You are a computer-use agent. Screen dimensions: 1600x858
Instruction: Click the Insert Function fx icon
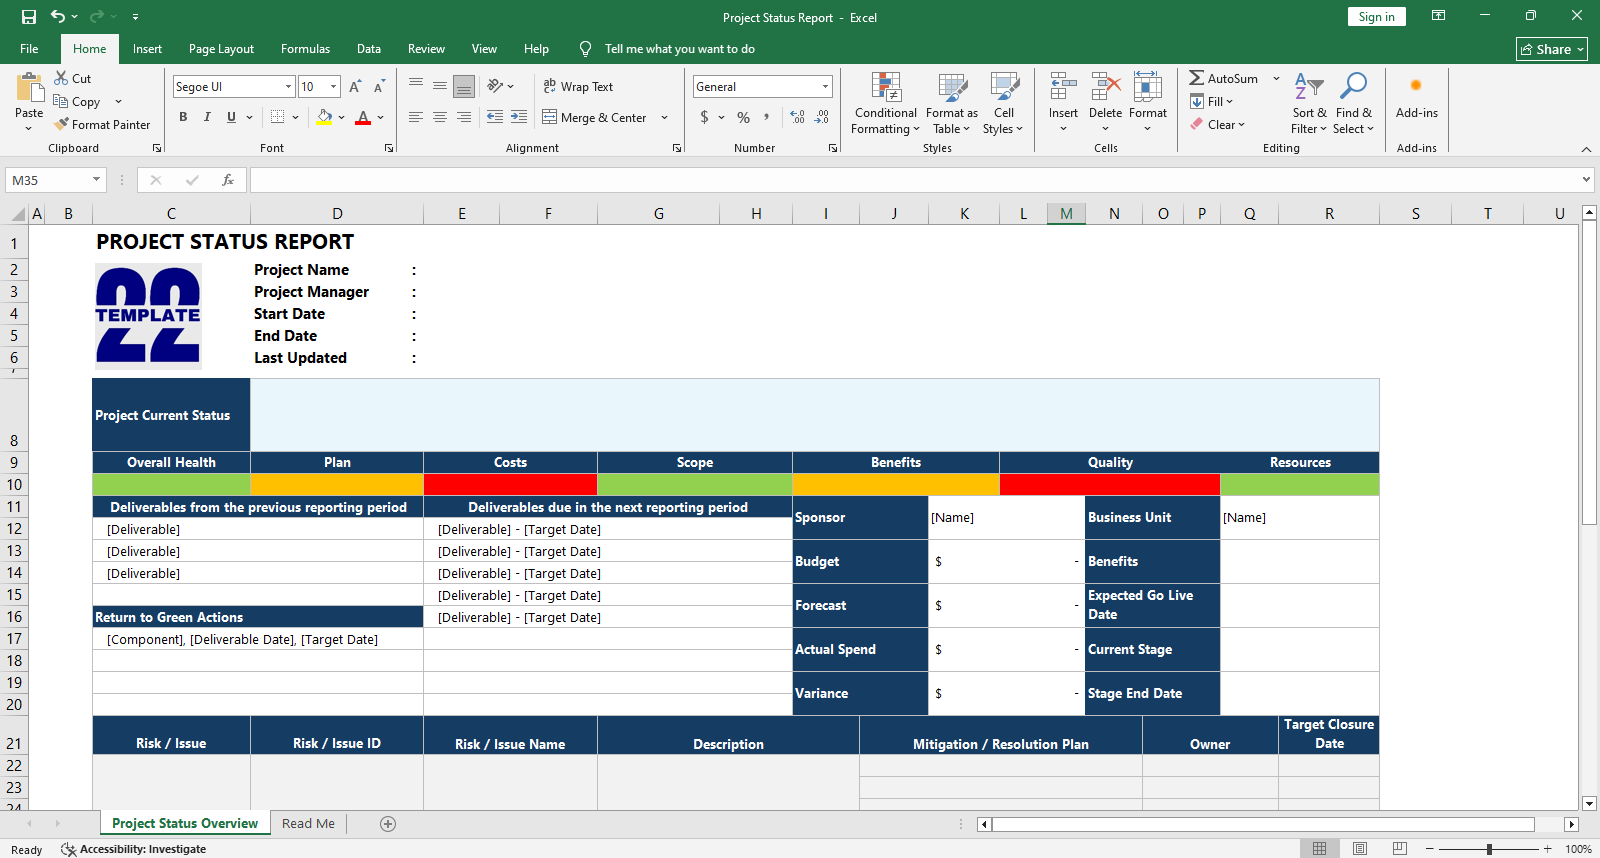(x=228, y=180)
